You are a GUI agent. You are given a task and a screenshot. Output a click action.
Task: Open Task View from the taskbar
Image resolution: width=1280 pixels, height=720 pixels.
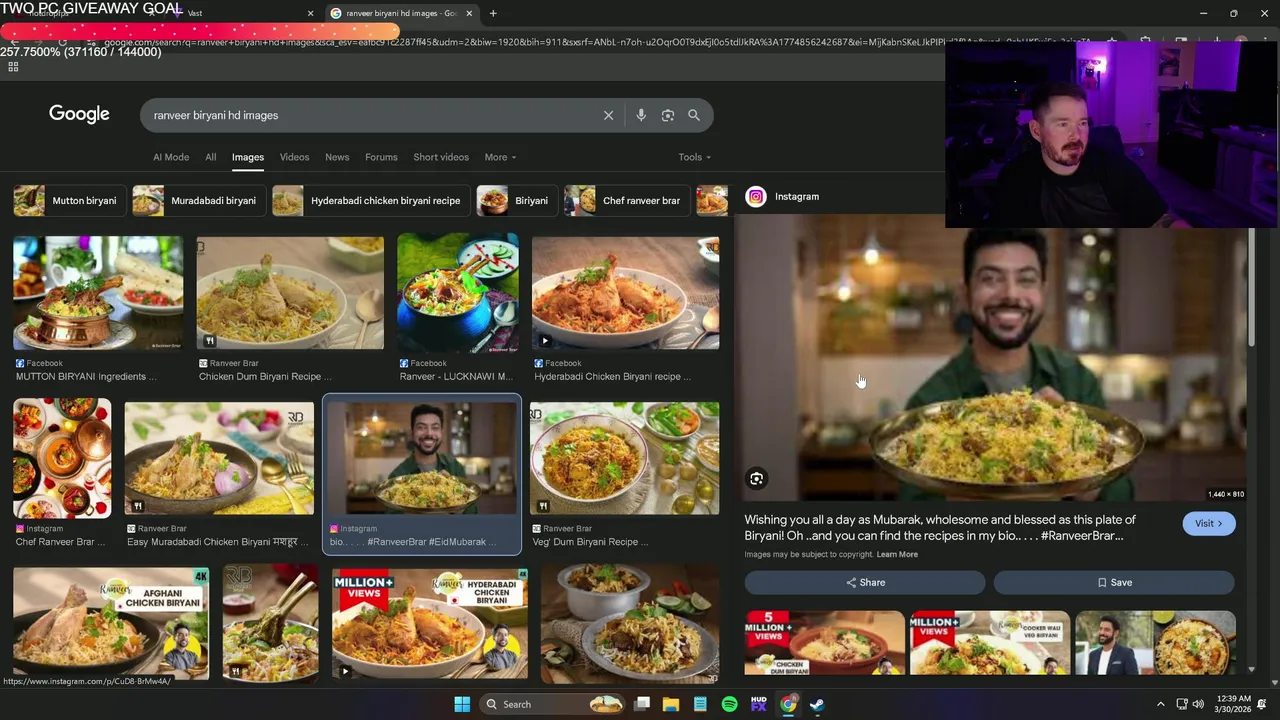coord(642,704)
